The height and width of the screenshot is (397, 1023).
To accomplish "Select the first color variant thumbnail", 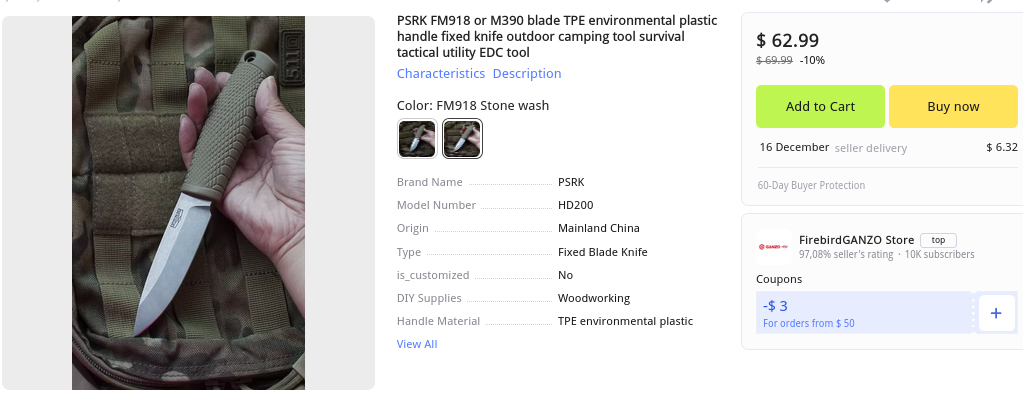I will coord(417,139).
